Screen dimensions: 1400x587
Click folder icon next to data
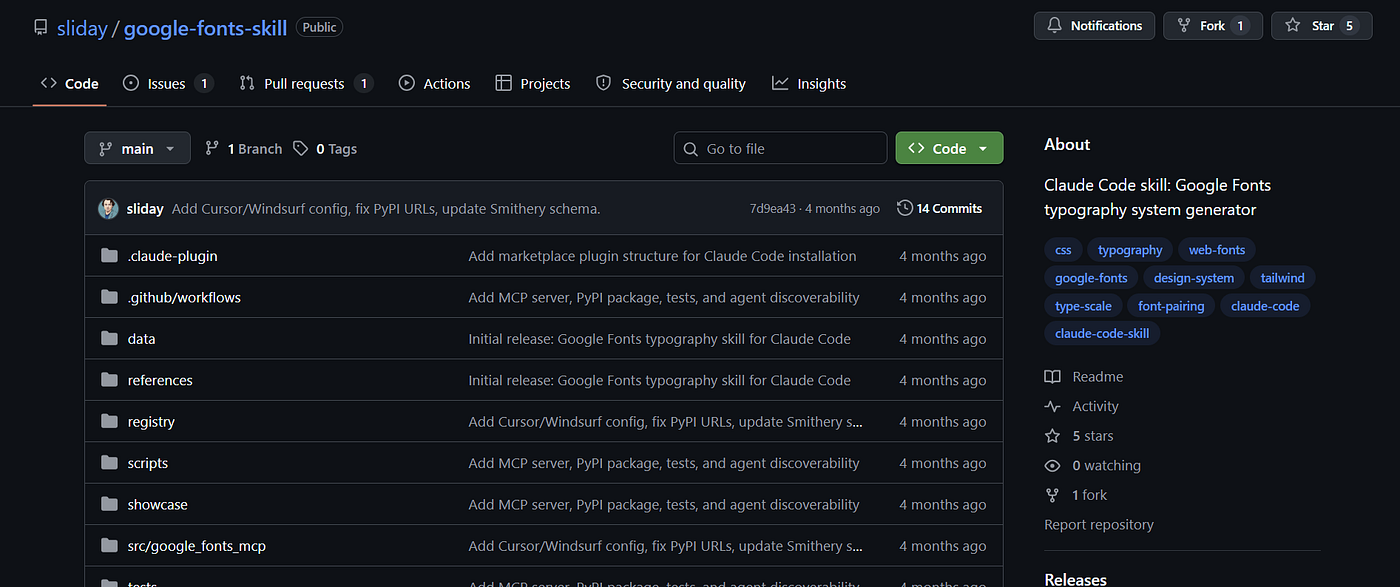(109, 339)
